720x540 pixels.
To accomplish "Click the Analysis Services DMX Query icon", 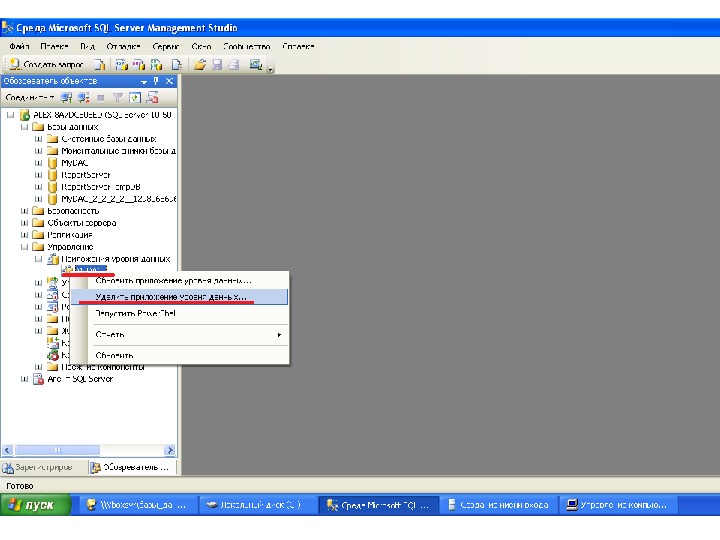I will (139, 65).
